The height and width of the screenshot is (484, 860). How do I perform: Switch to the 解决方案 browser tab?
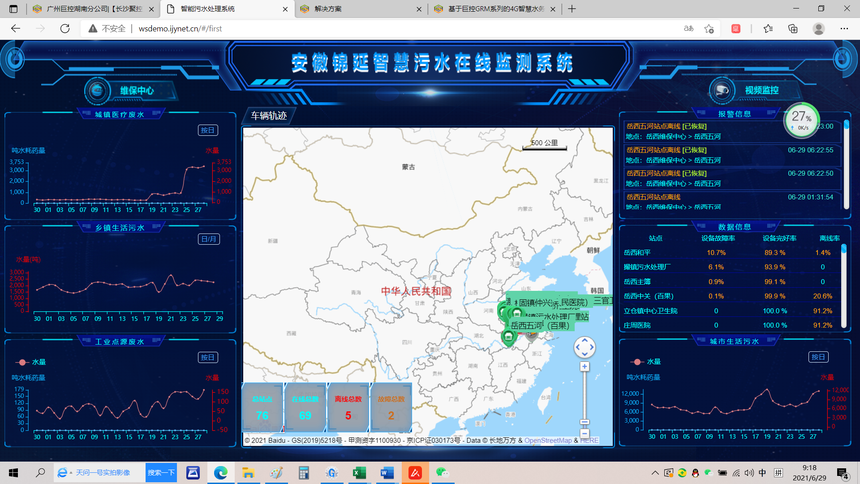[359, 9]
